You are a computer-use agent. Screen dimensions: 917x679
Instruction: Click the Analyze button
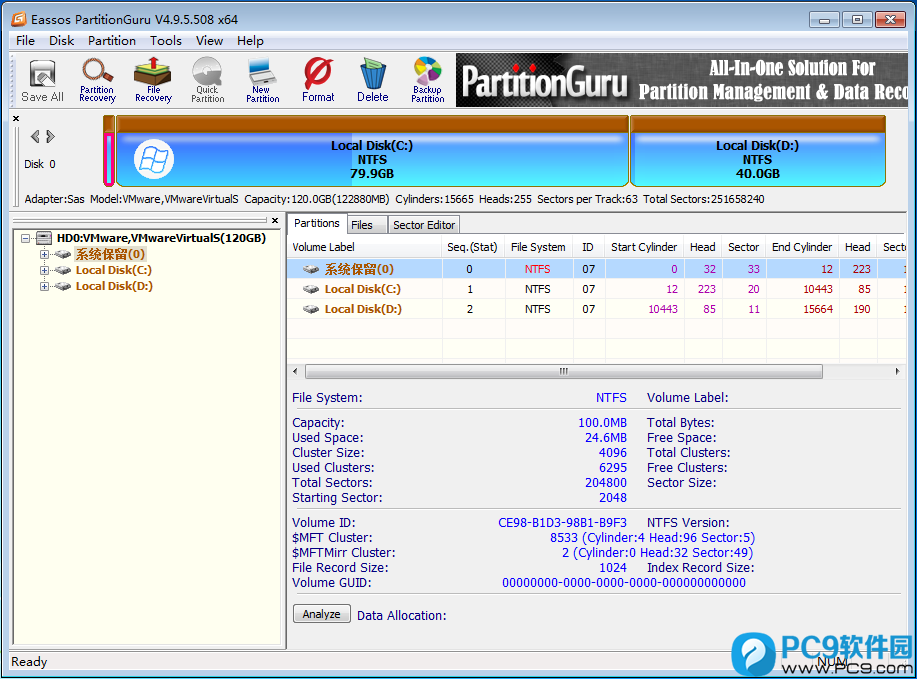321,614
